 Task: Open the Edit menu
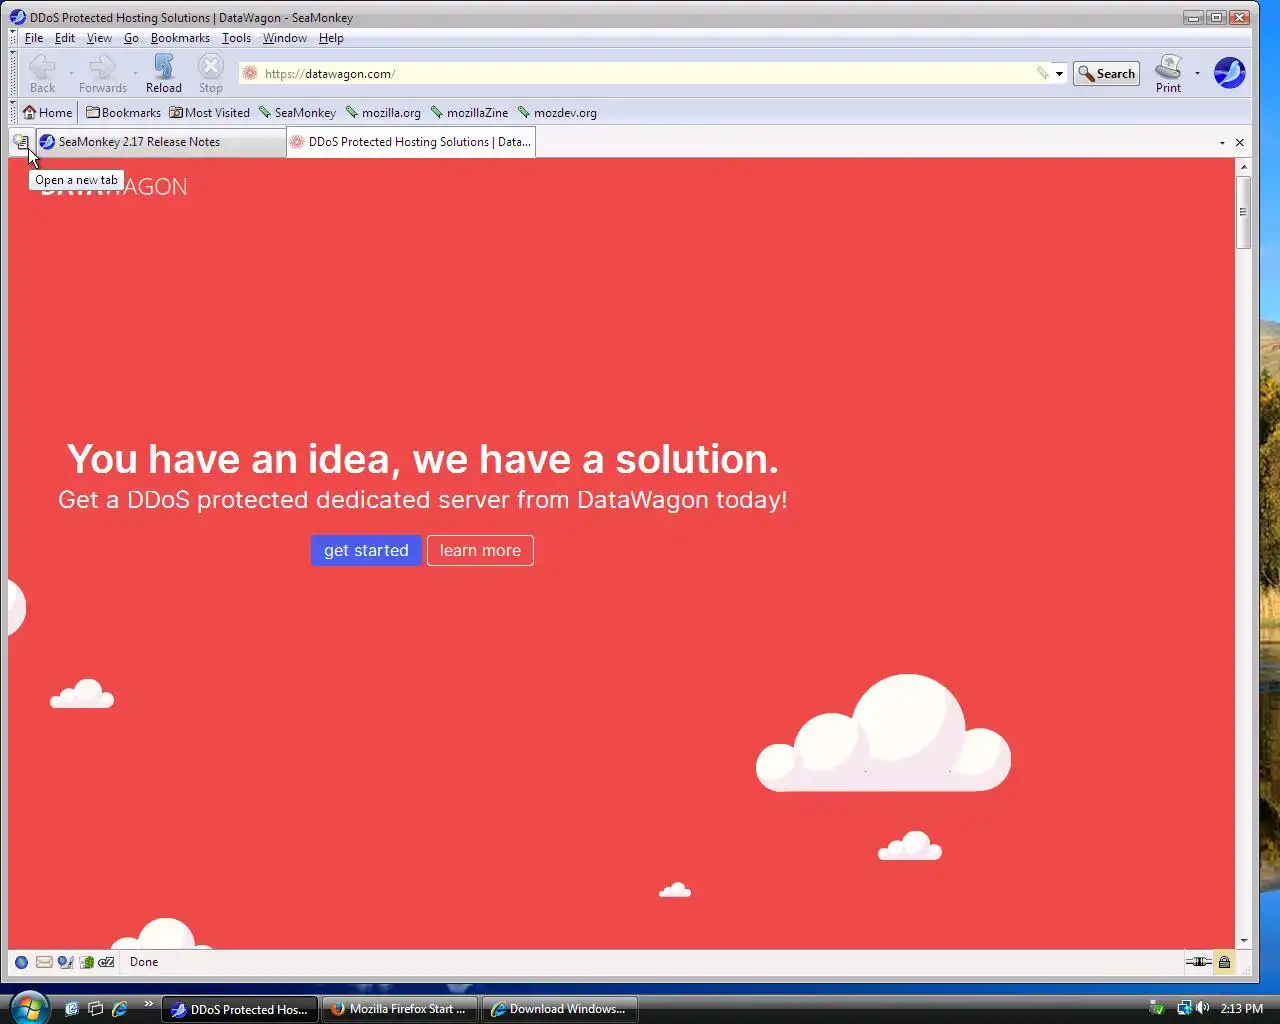coord(65,38)
